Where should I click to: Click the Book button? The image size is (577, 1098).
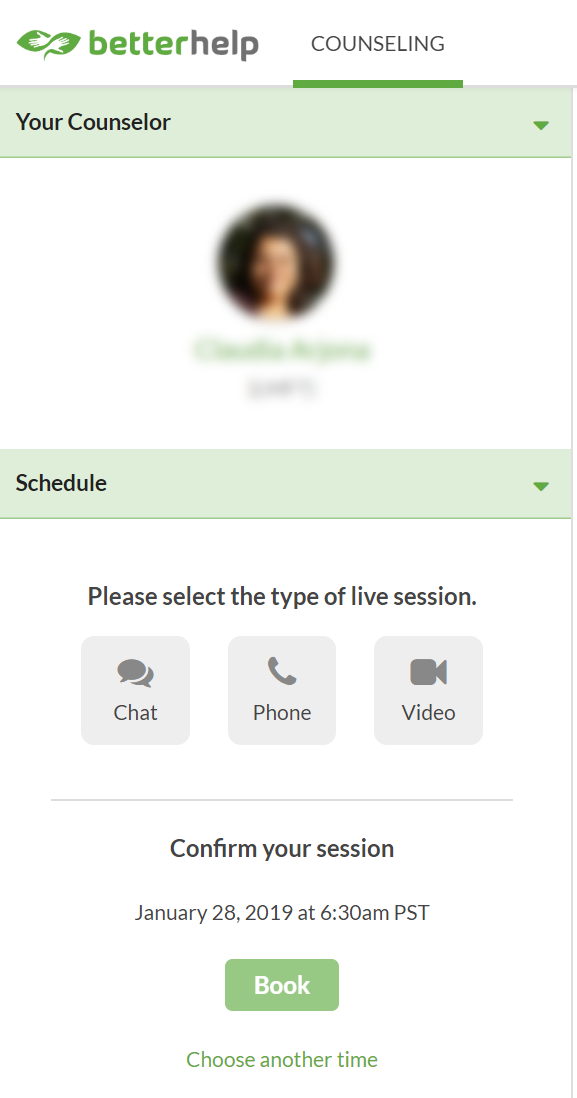coord(281,985)
